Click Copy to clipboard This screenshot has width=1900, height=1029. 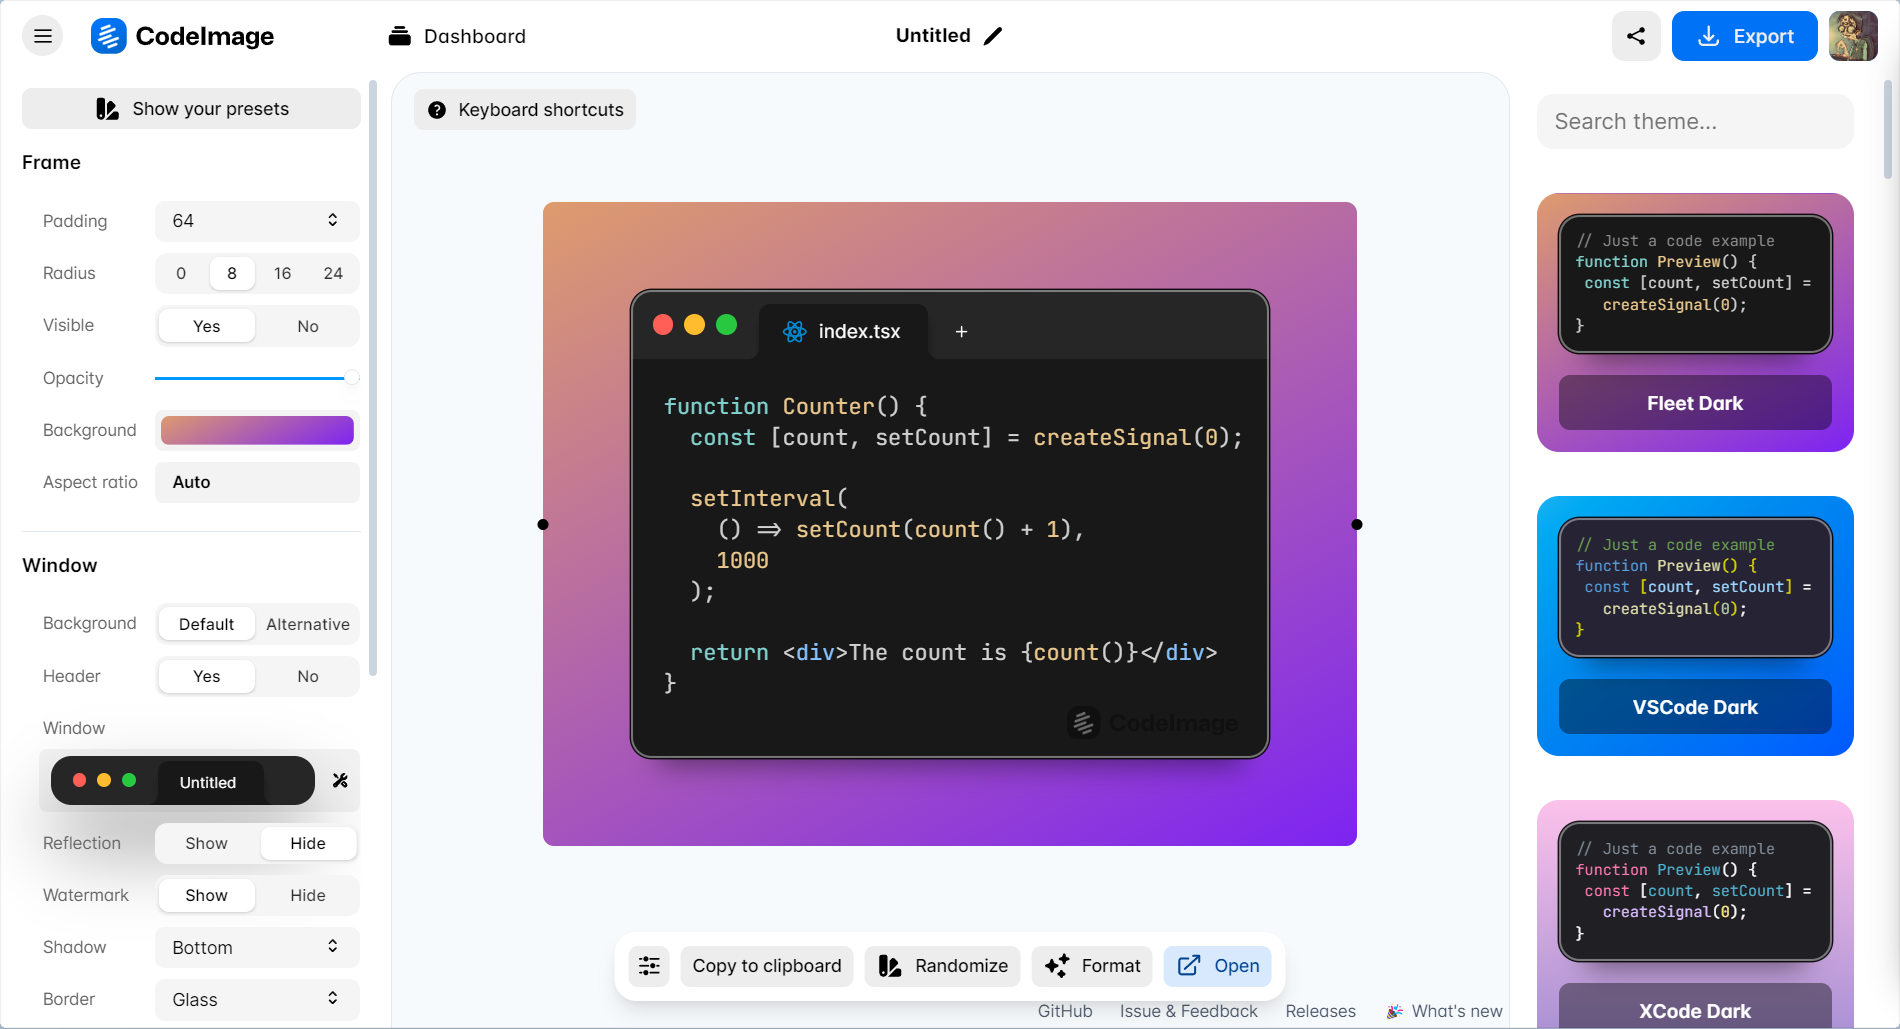pos(767,966)
